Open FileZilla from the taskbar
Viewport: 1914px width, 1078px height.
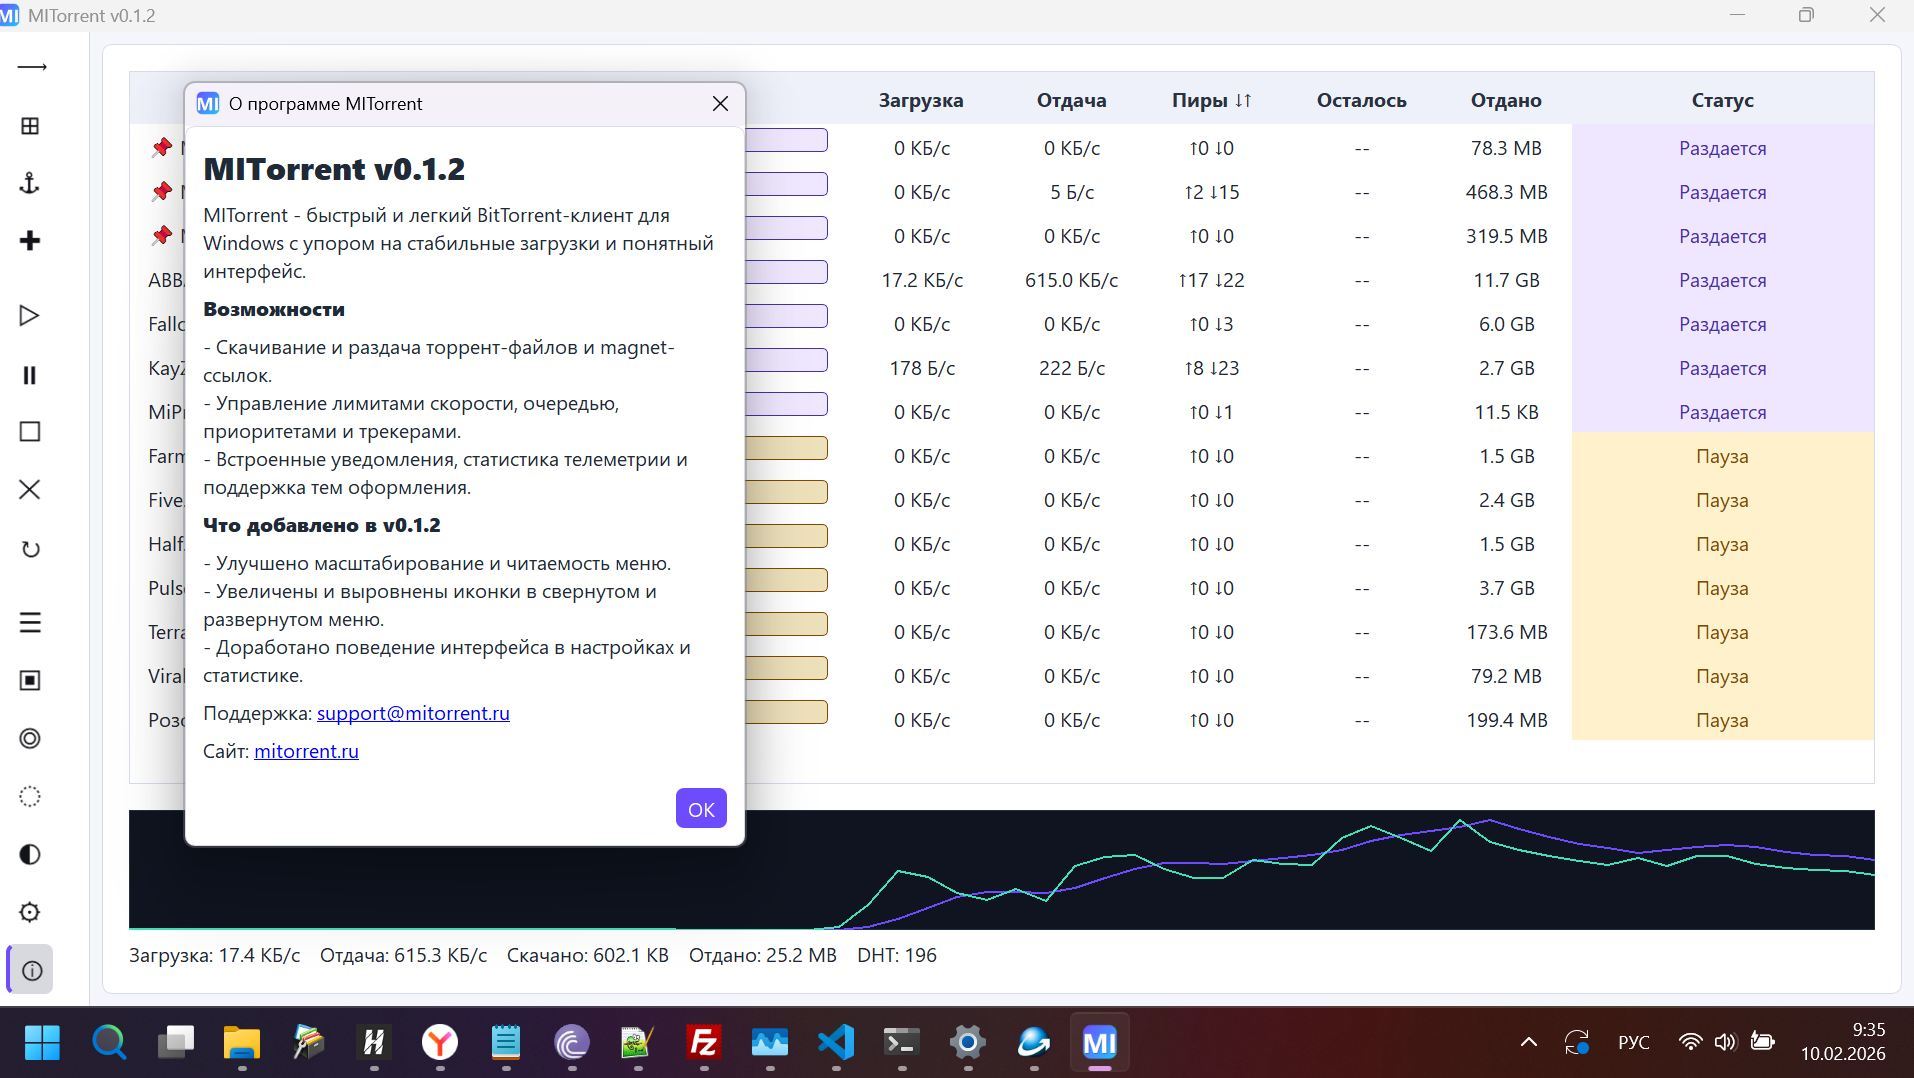coord(704,1042)
